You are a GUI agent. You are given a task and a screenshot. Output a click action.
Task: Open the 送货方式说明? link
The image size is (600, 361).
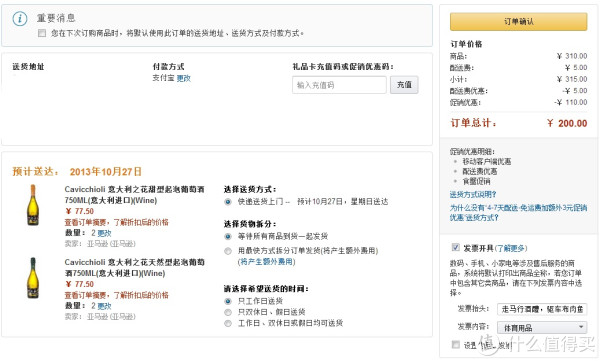point(473,194)
